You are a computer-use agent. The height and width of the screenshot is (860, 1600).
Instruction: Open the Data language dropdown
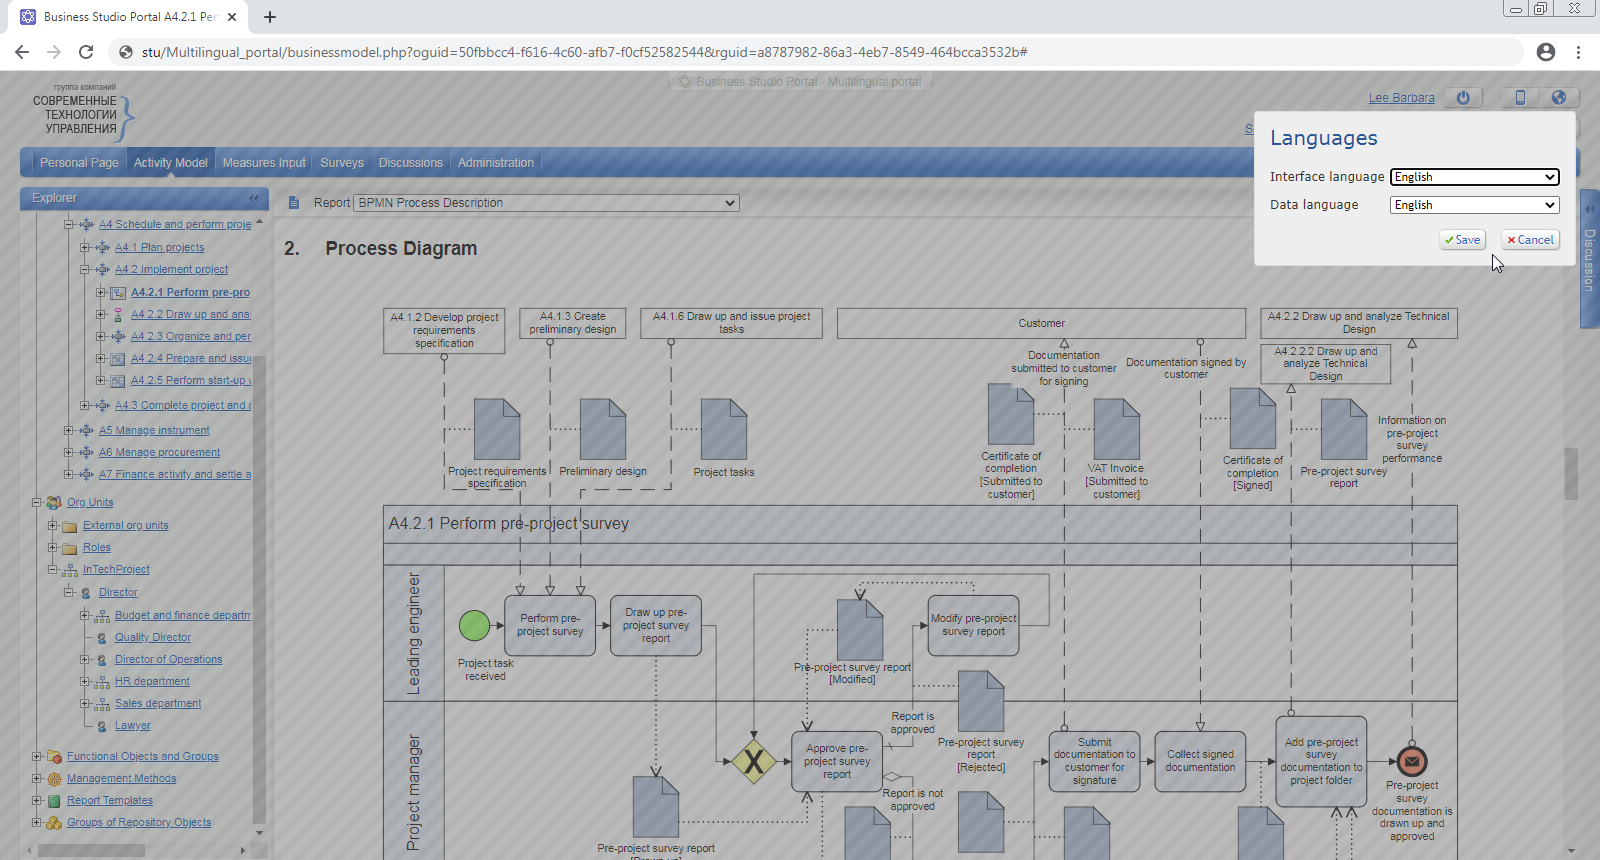point(1474,205)
